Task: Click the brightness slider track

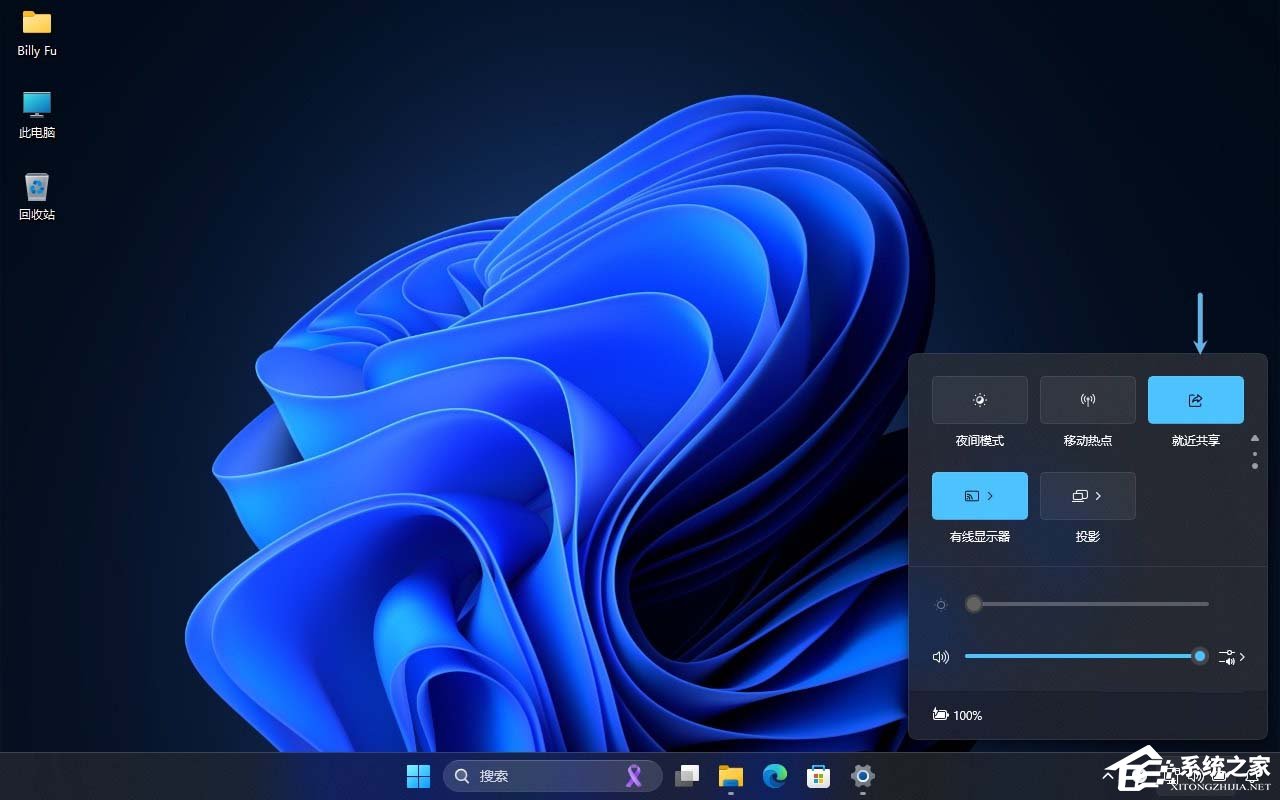Action: click(x=1087, y=604)
